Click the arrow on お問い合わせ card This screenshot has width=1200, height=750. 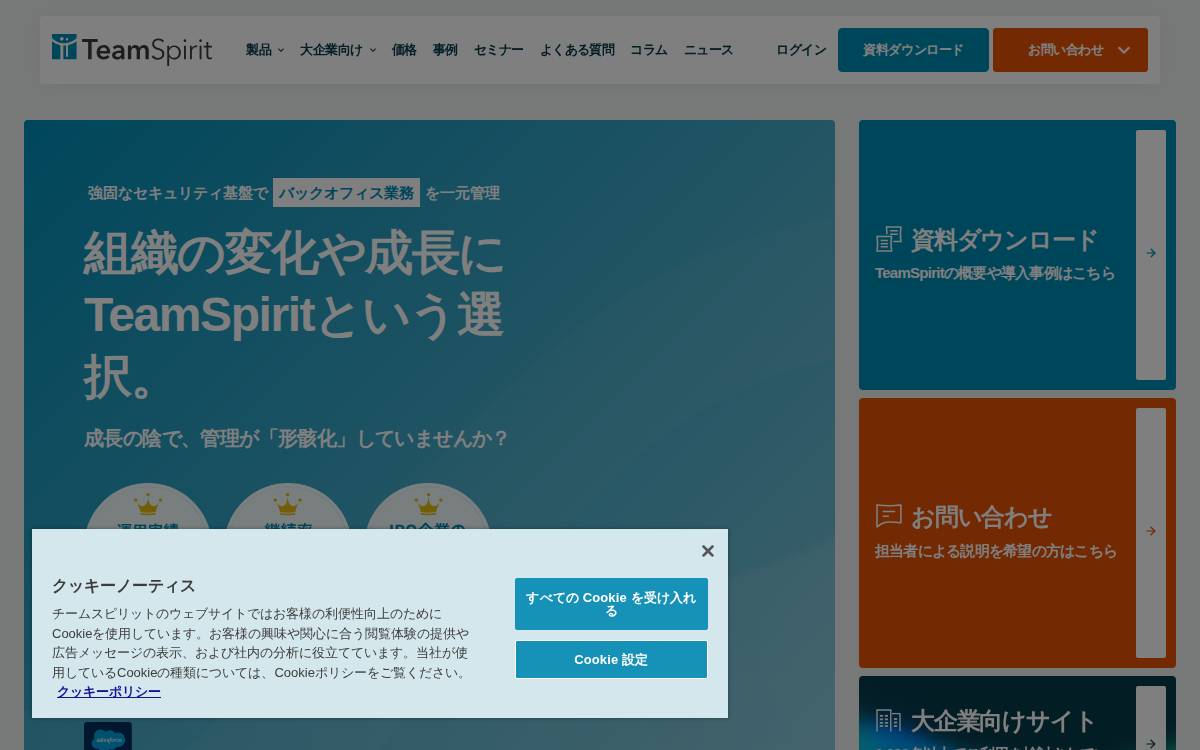1151,532
